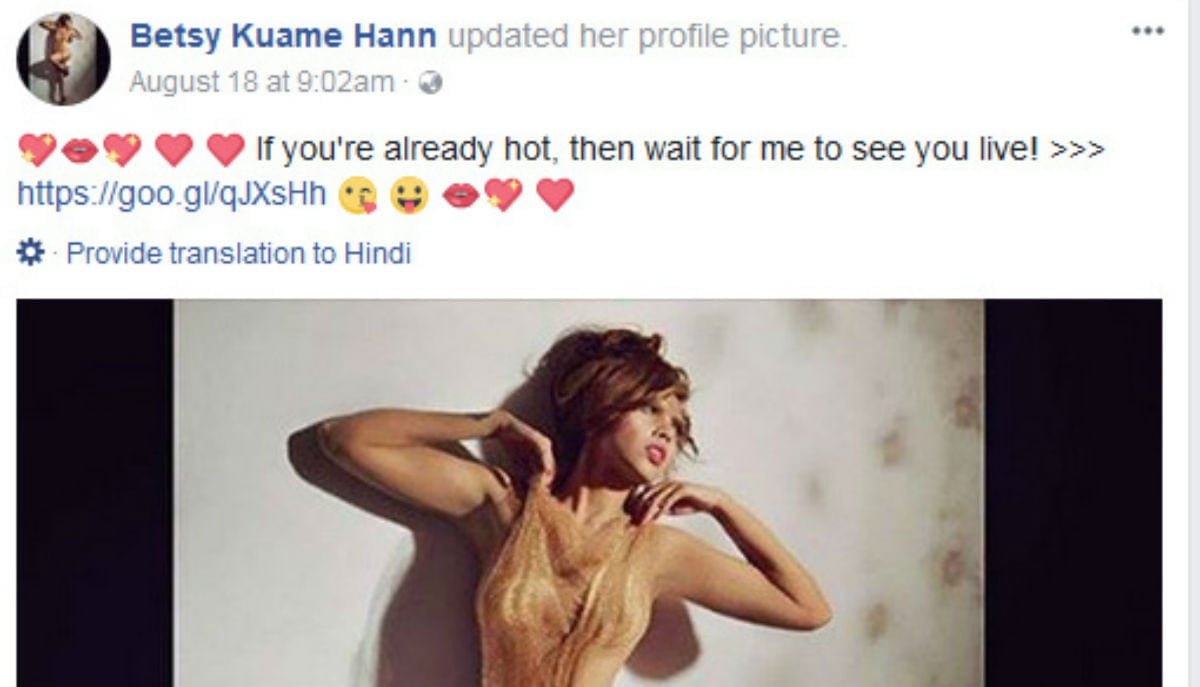The height and width of the screenshot is (687, 1200).
Task: Click the very first sparkling heart emoji
Action: (x=38, y=150)
